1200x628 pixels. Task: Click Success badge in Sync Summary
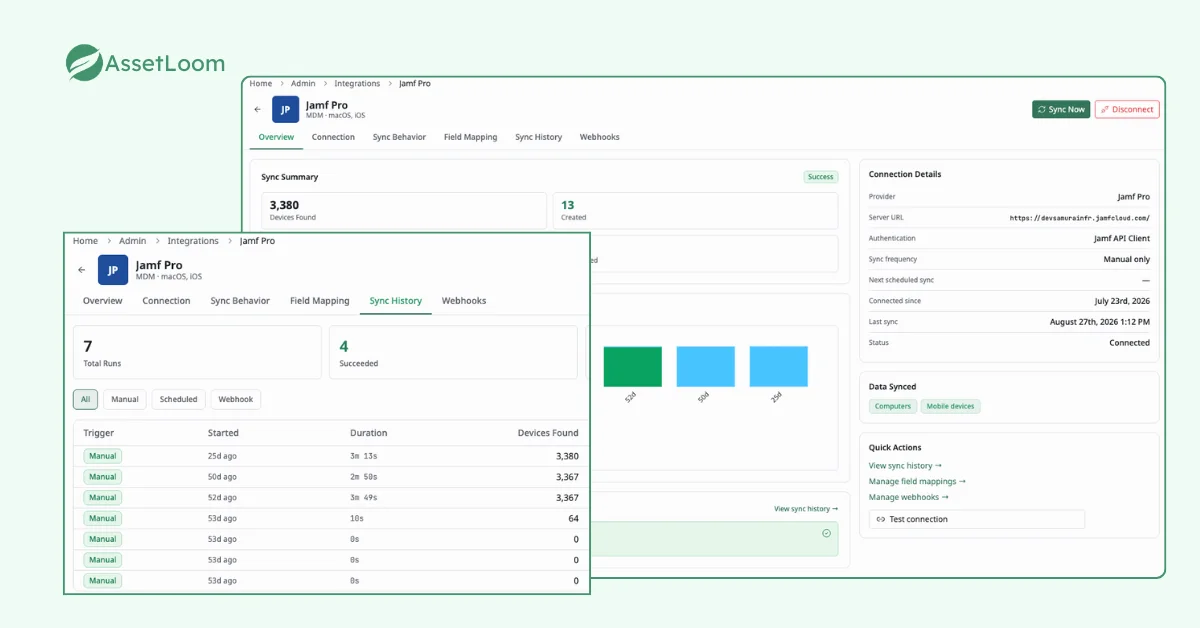(x=820, y=177)
